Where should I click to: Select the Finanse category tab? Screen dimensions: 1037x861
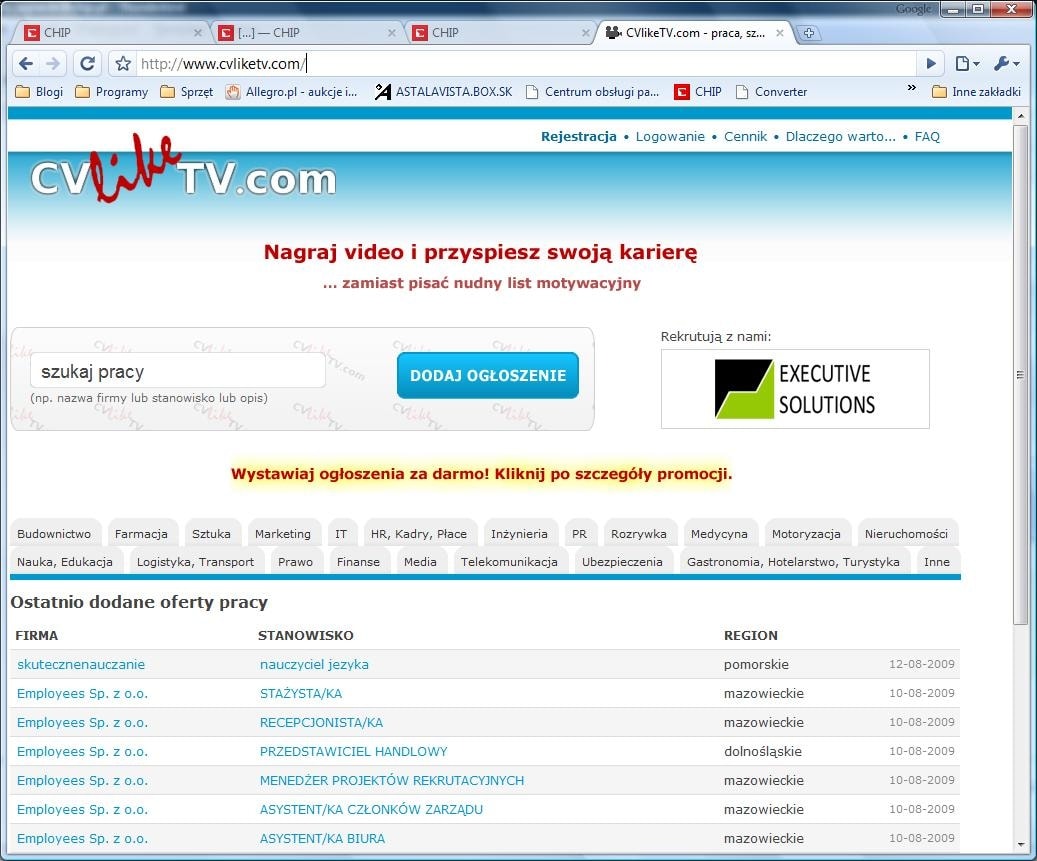(358, 561)
